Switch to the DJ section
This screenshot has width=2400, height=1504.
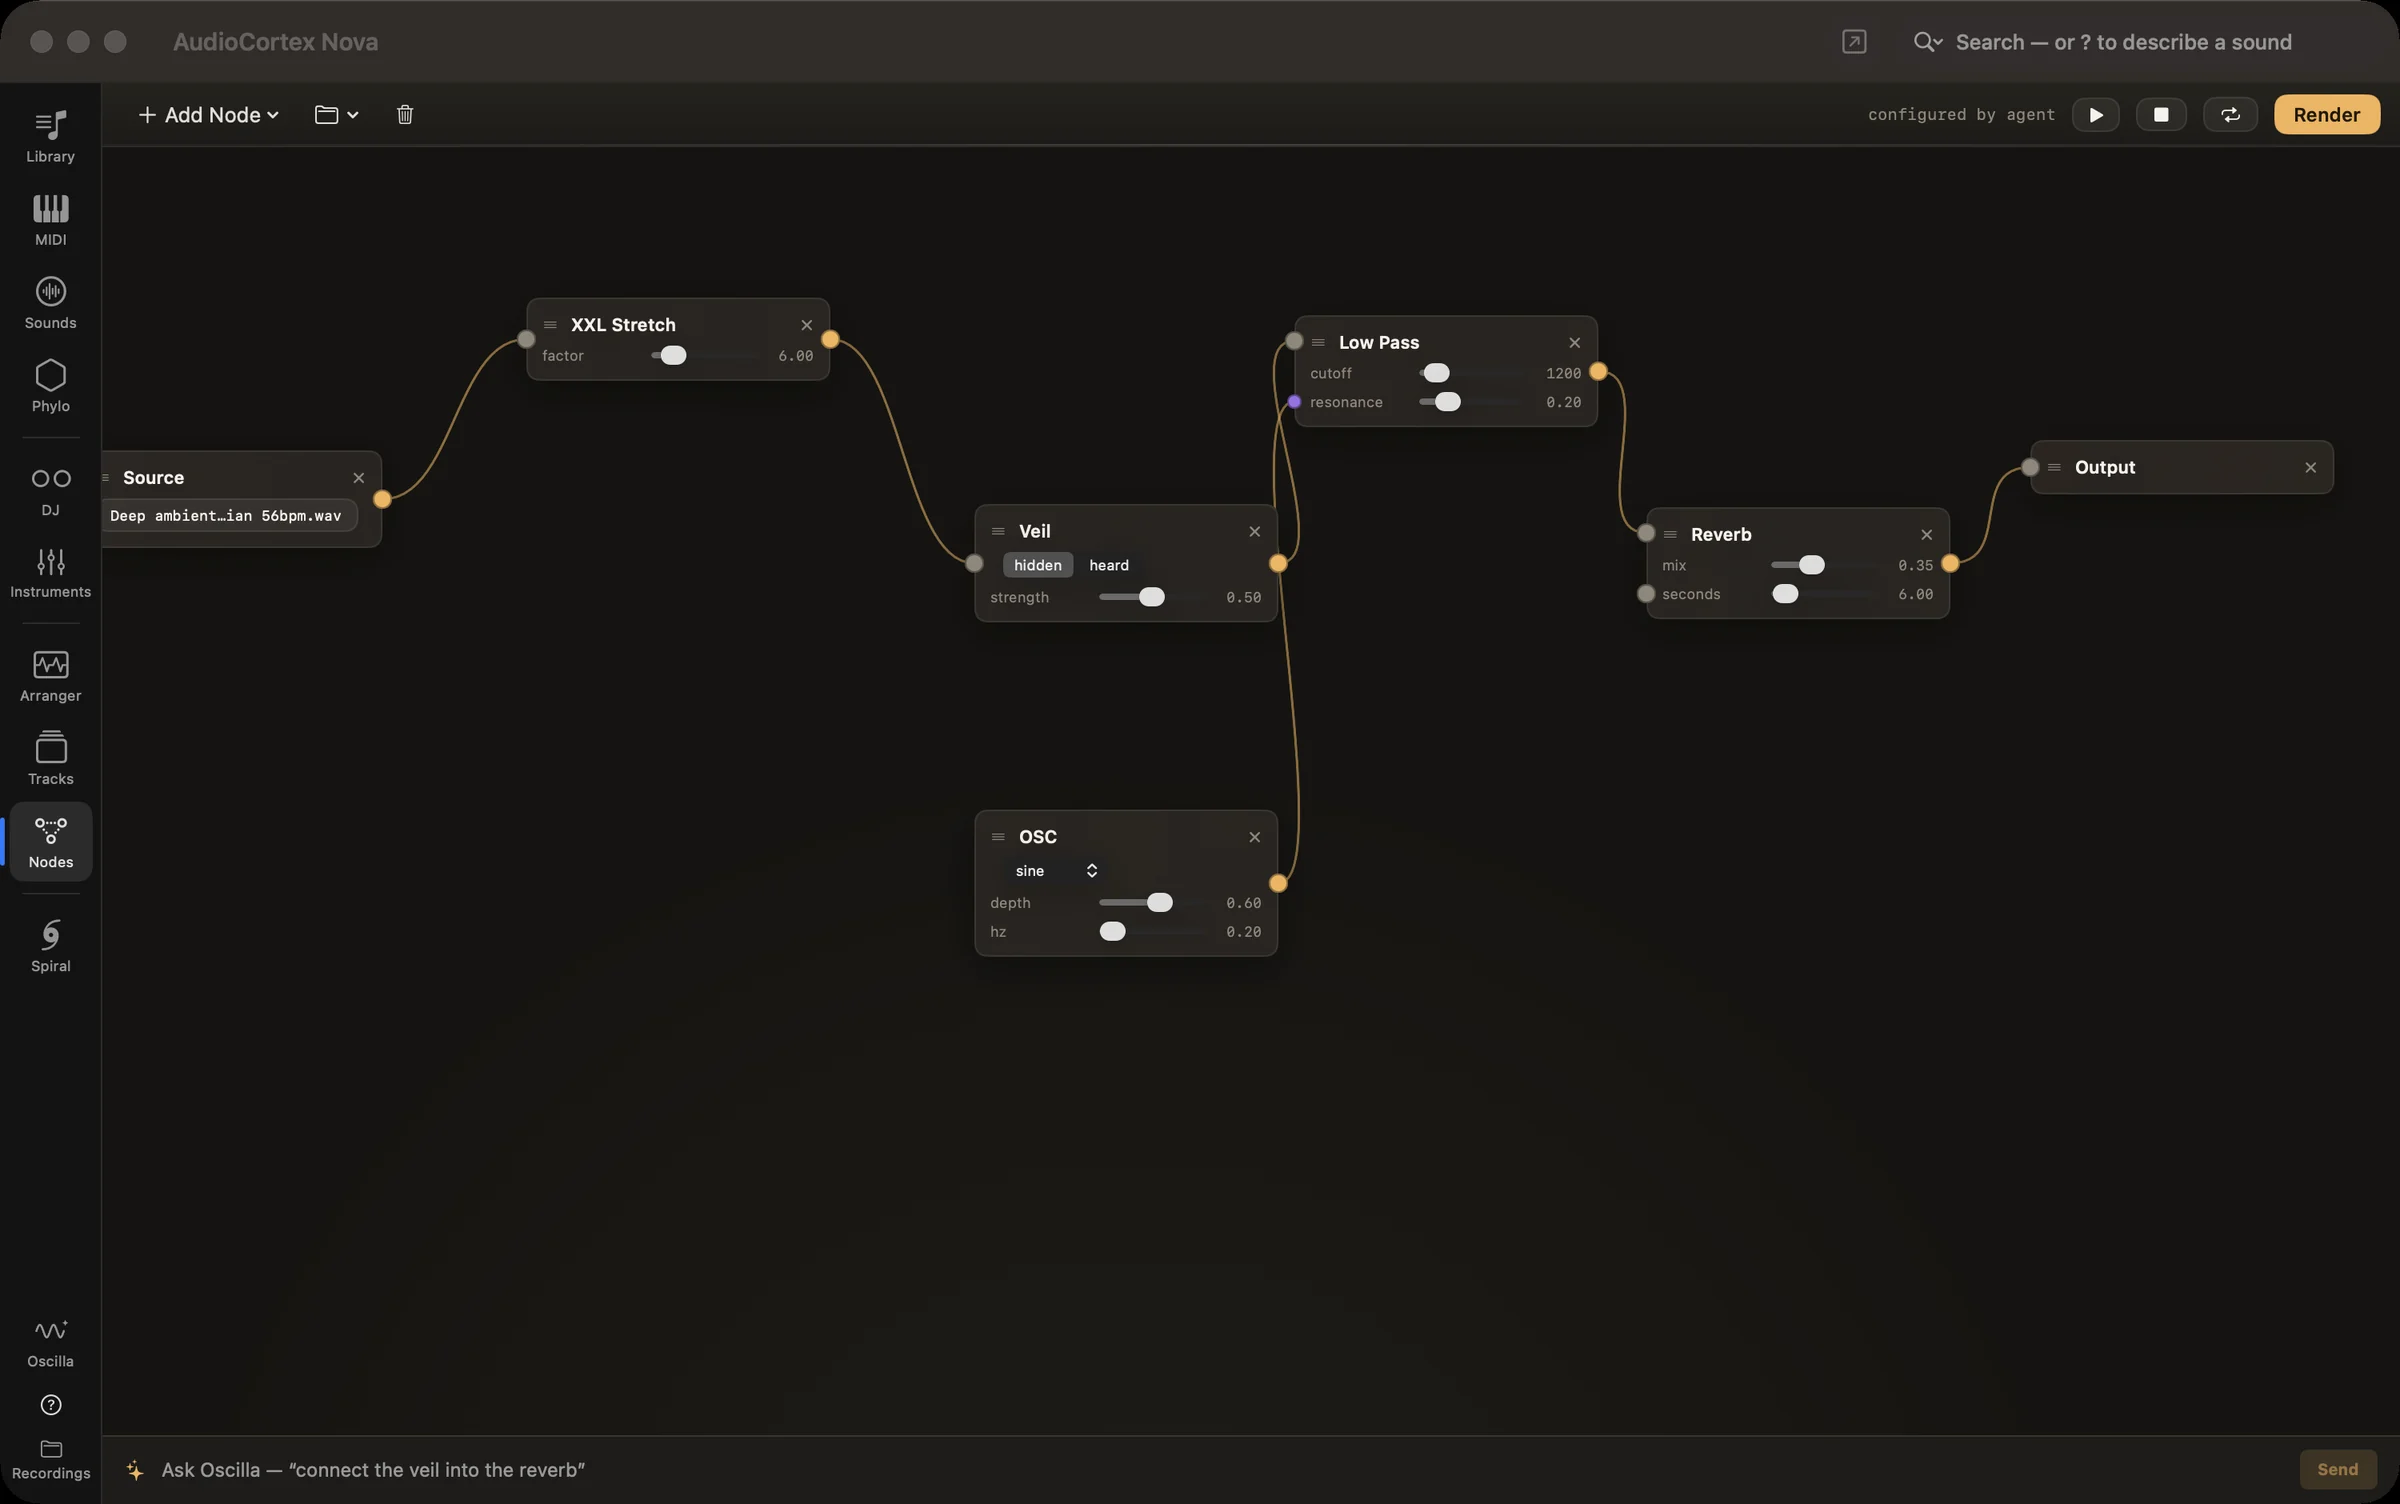[x=50, y=490]
